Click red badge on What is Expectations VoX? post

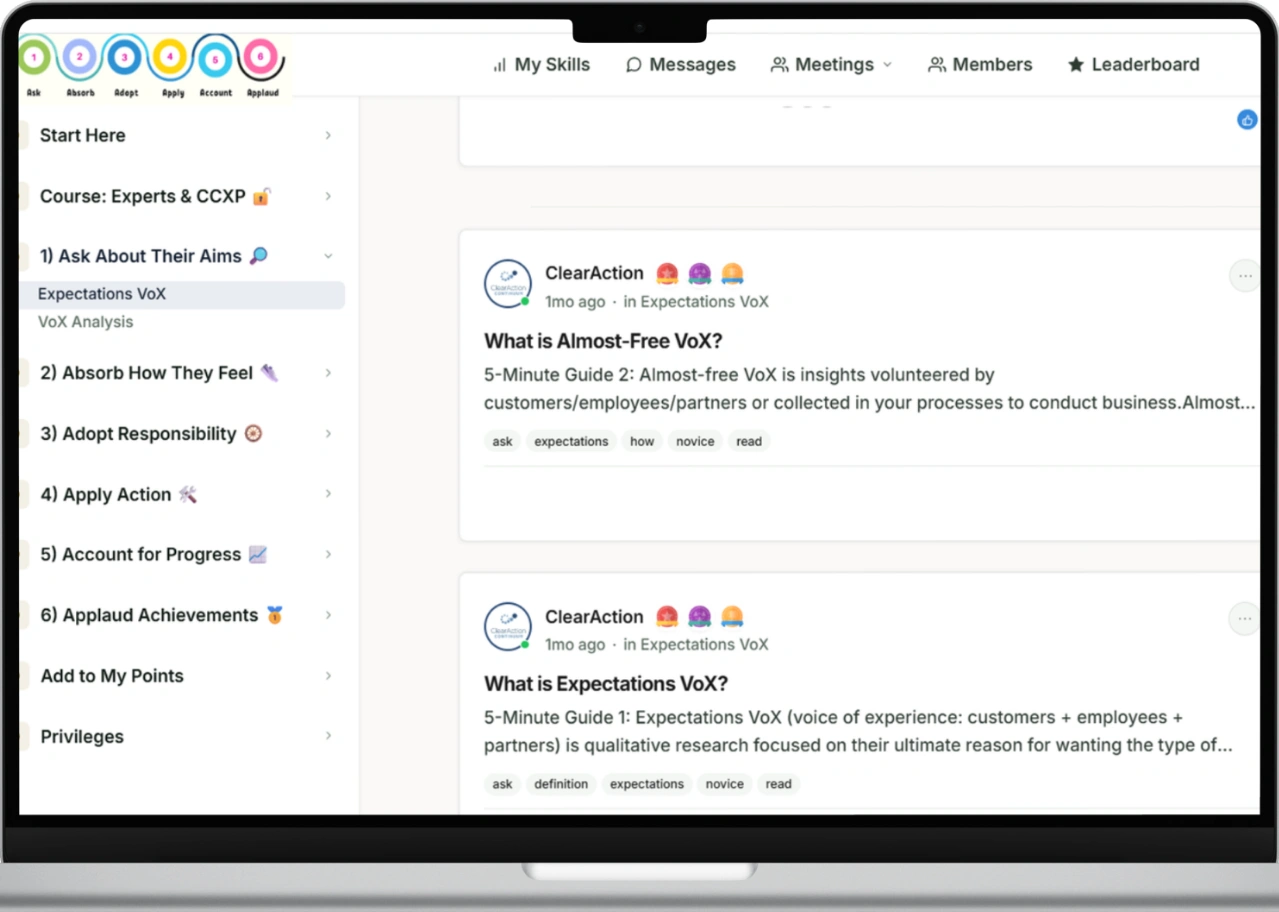coord(667,617)
